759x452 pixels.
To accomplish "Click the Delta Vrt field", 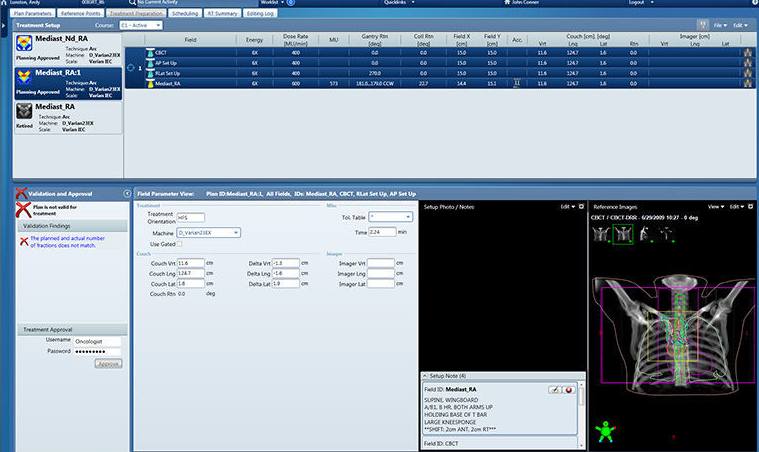I will 286,263.
